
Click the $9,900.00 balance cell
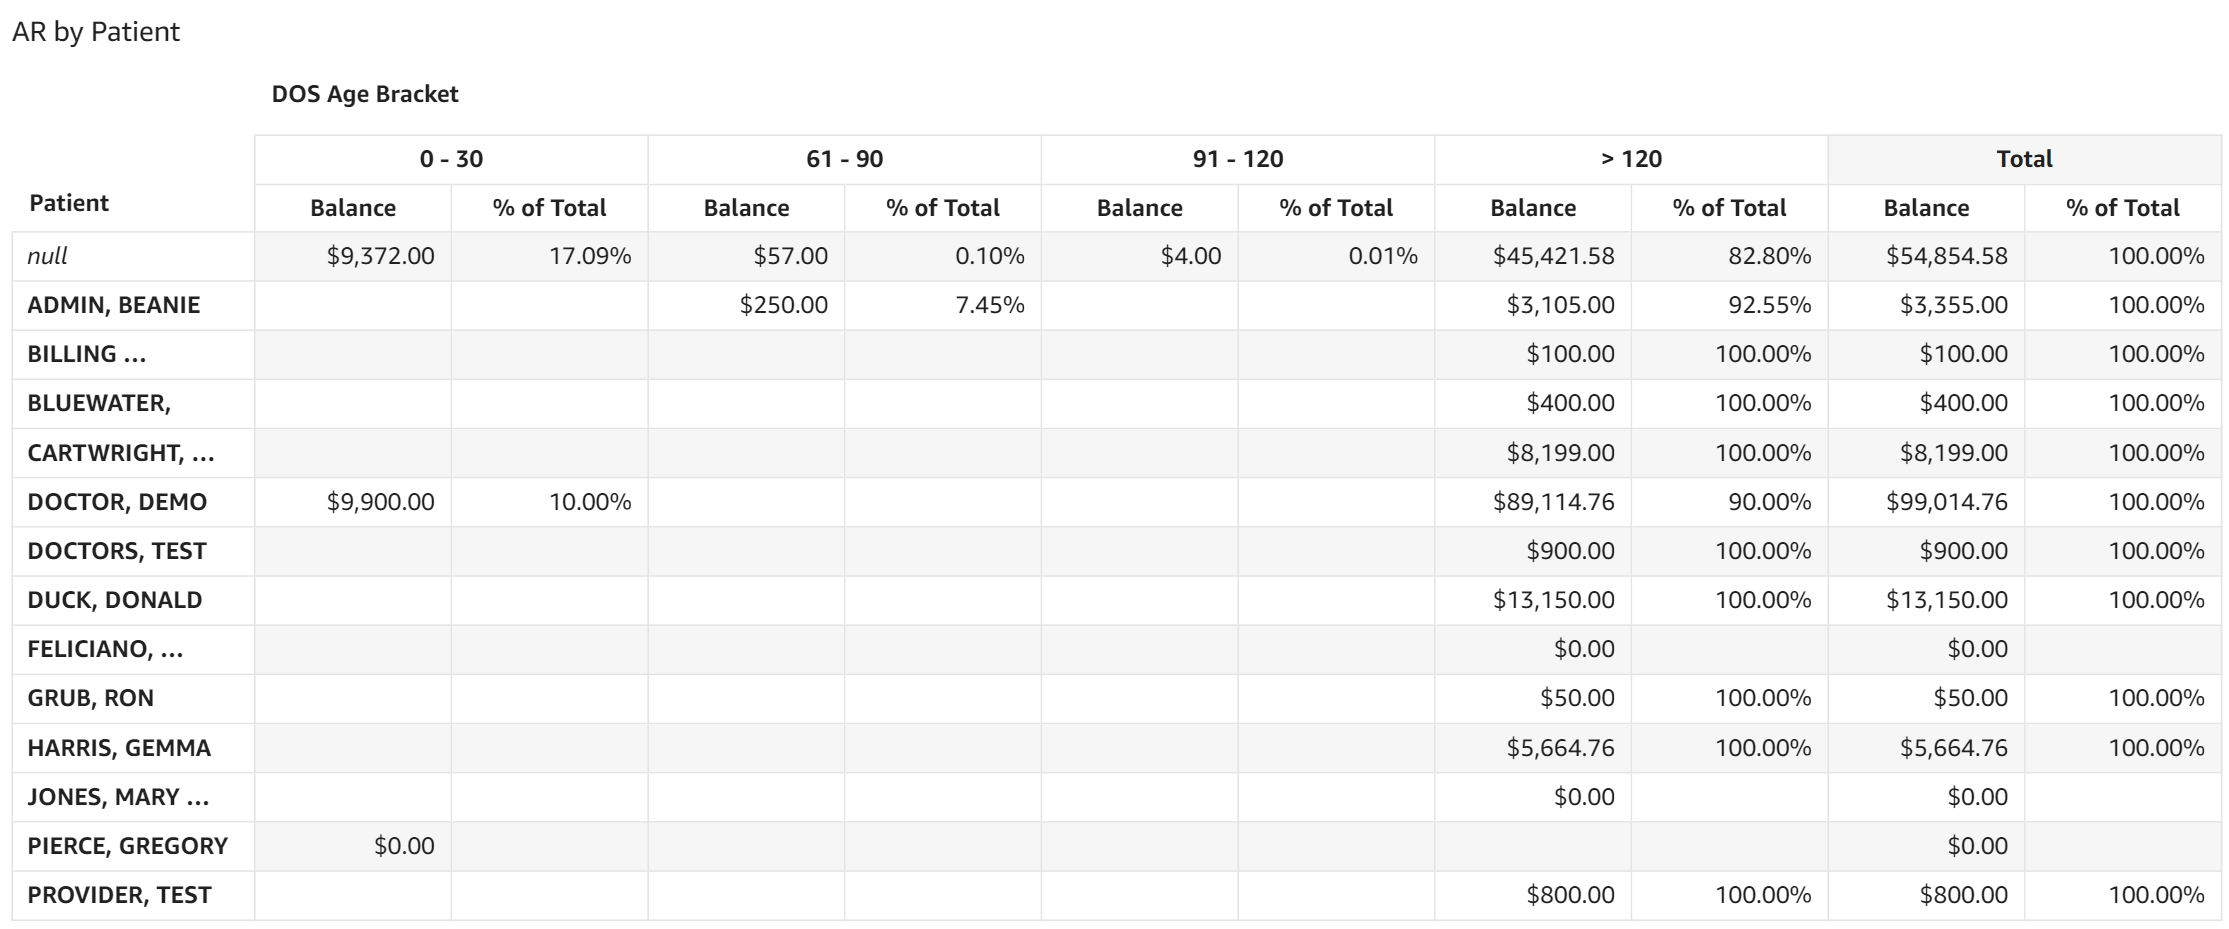pos(380,502)
